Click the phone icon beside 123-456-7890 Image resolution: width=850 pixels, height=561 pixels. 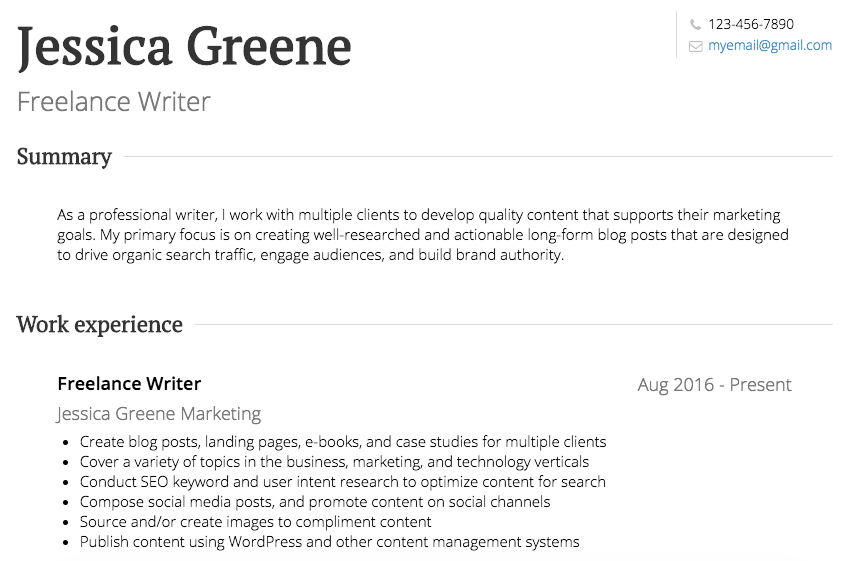(x=695, y=24)
